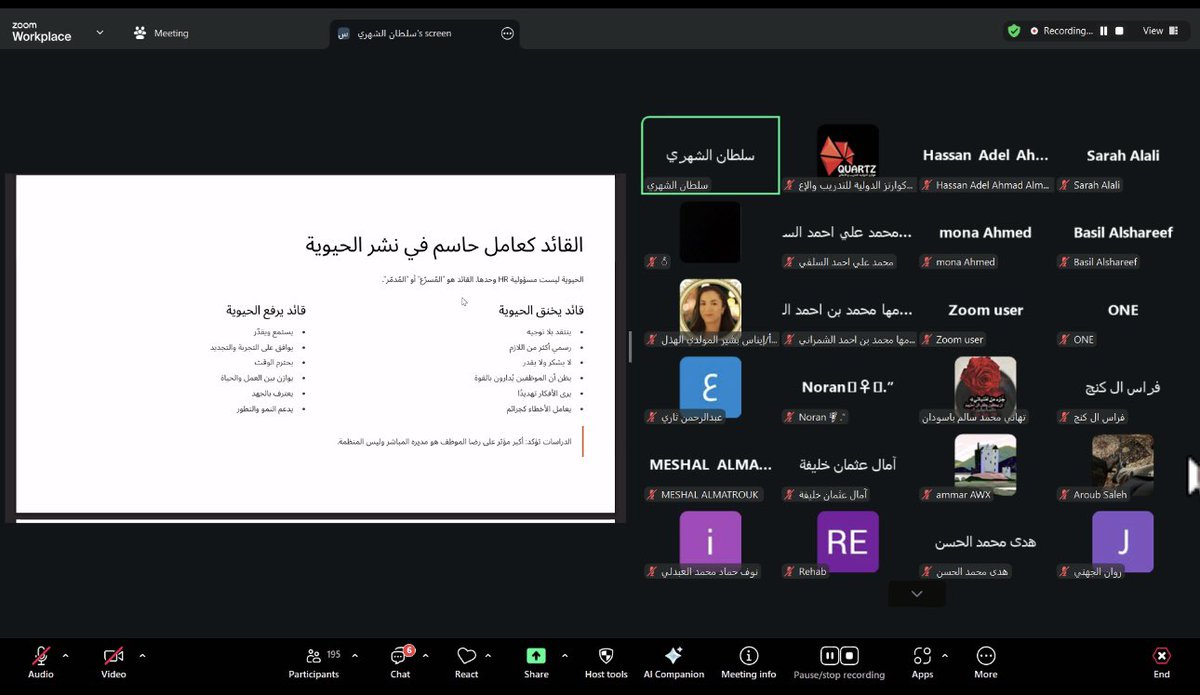The width and height of the screenshot is (1200, 695).
Task: Select هدى محمد الحسن participant tile
Action: [986, 542]
